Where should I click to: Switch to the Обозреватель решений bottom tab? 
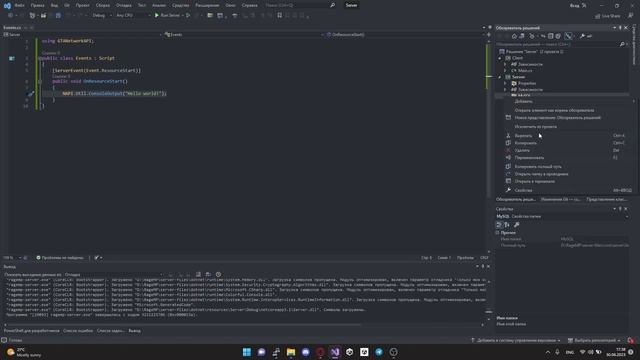pyautogui.click(x=516, y=199)
